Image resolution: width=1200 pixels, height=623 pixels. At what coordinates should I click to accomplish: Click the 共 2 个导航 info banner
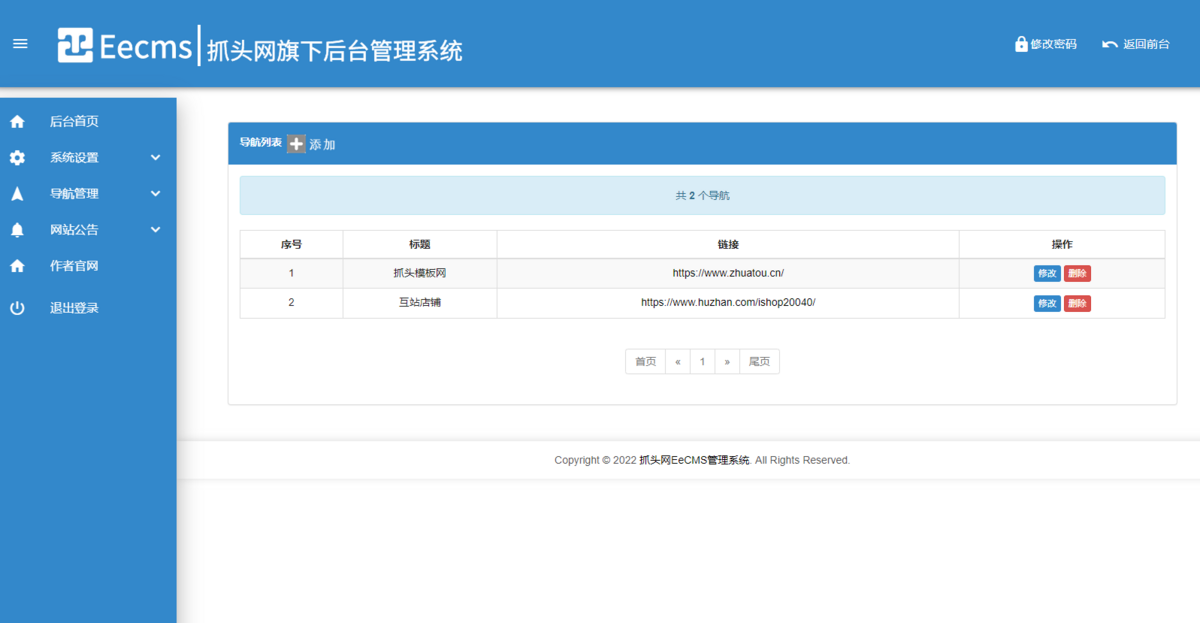point(702,195)
